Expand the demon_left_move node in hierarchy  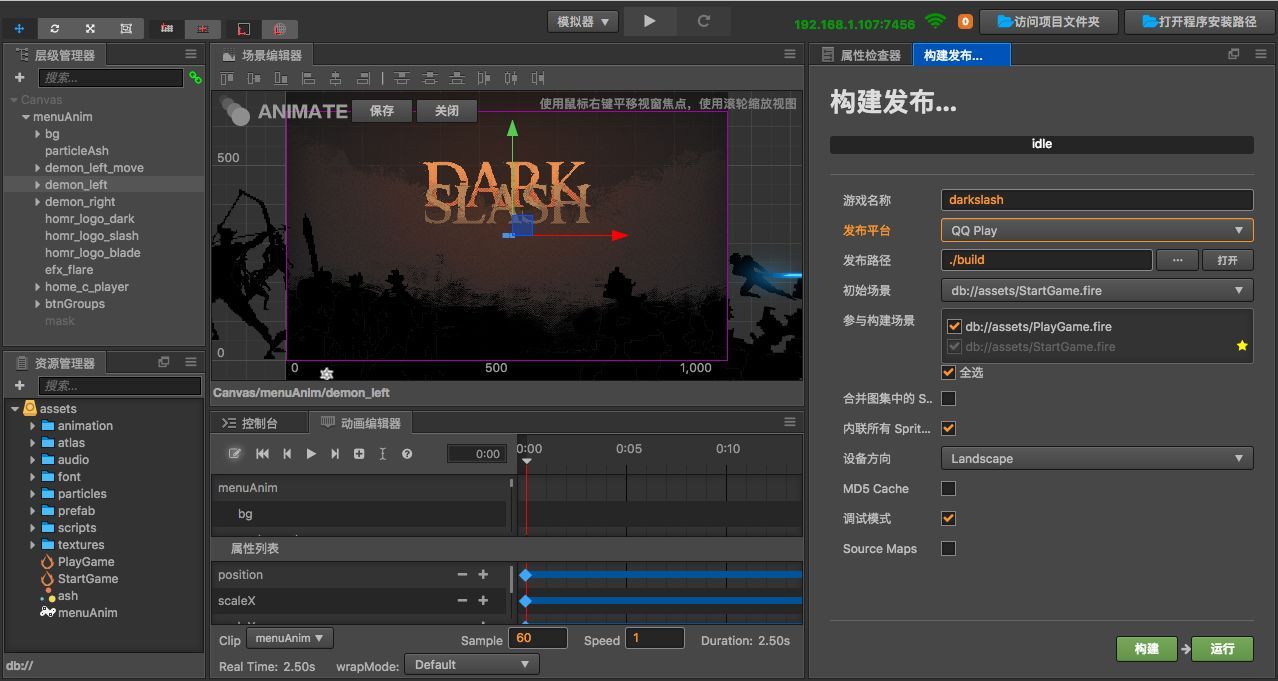pos(37,168)
